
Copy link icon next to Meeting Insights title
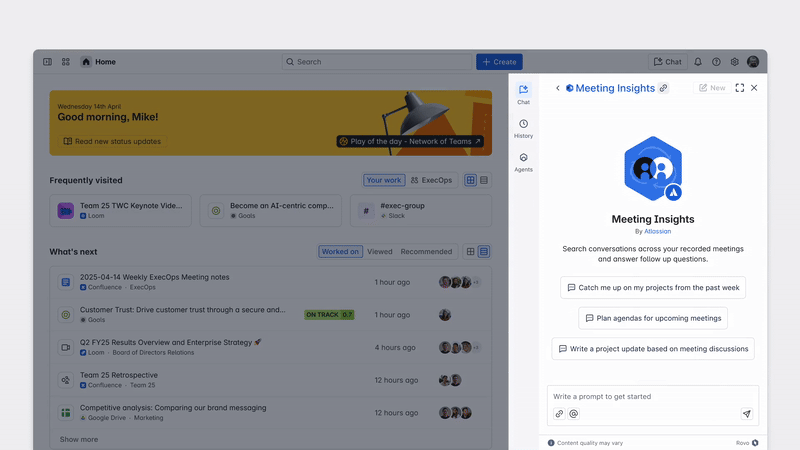(x=663, y=88)
